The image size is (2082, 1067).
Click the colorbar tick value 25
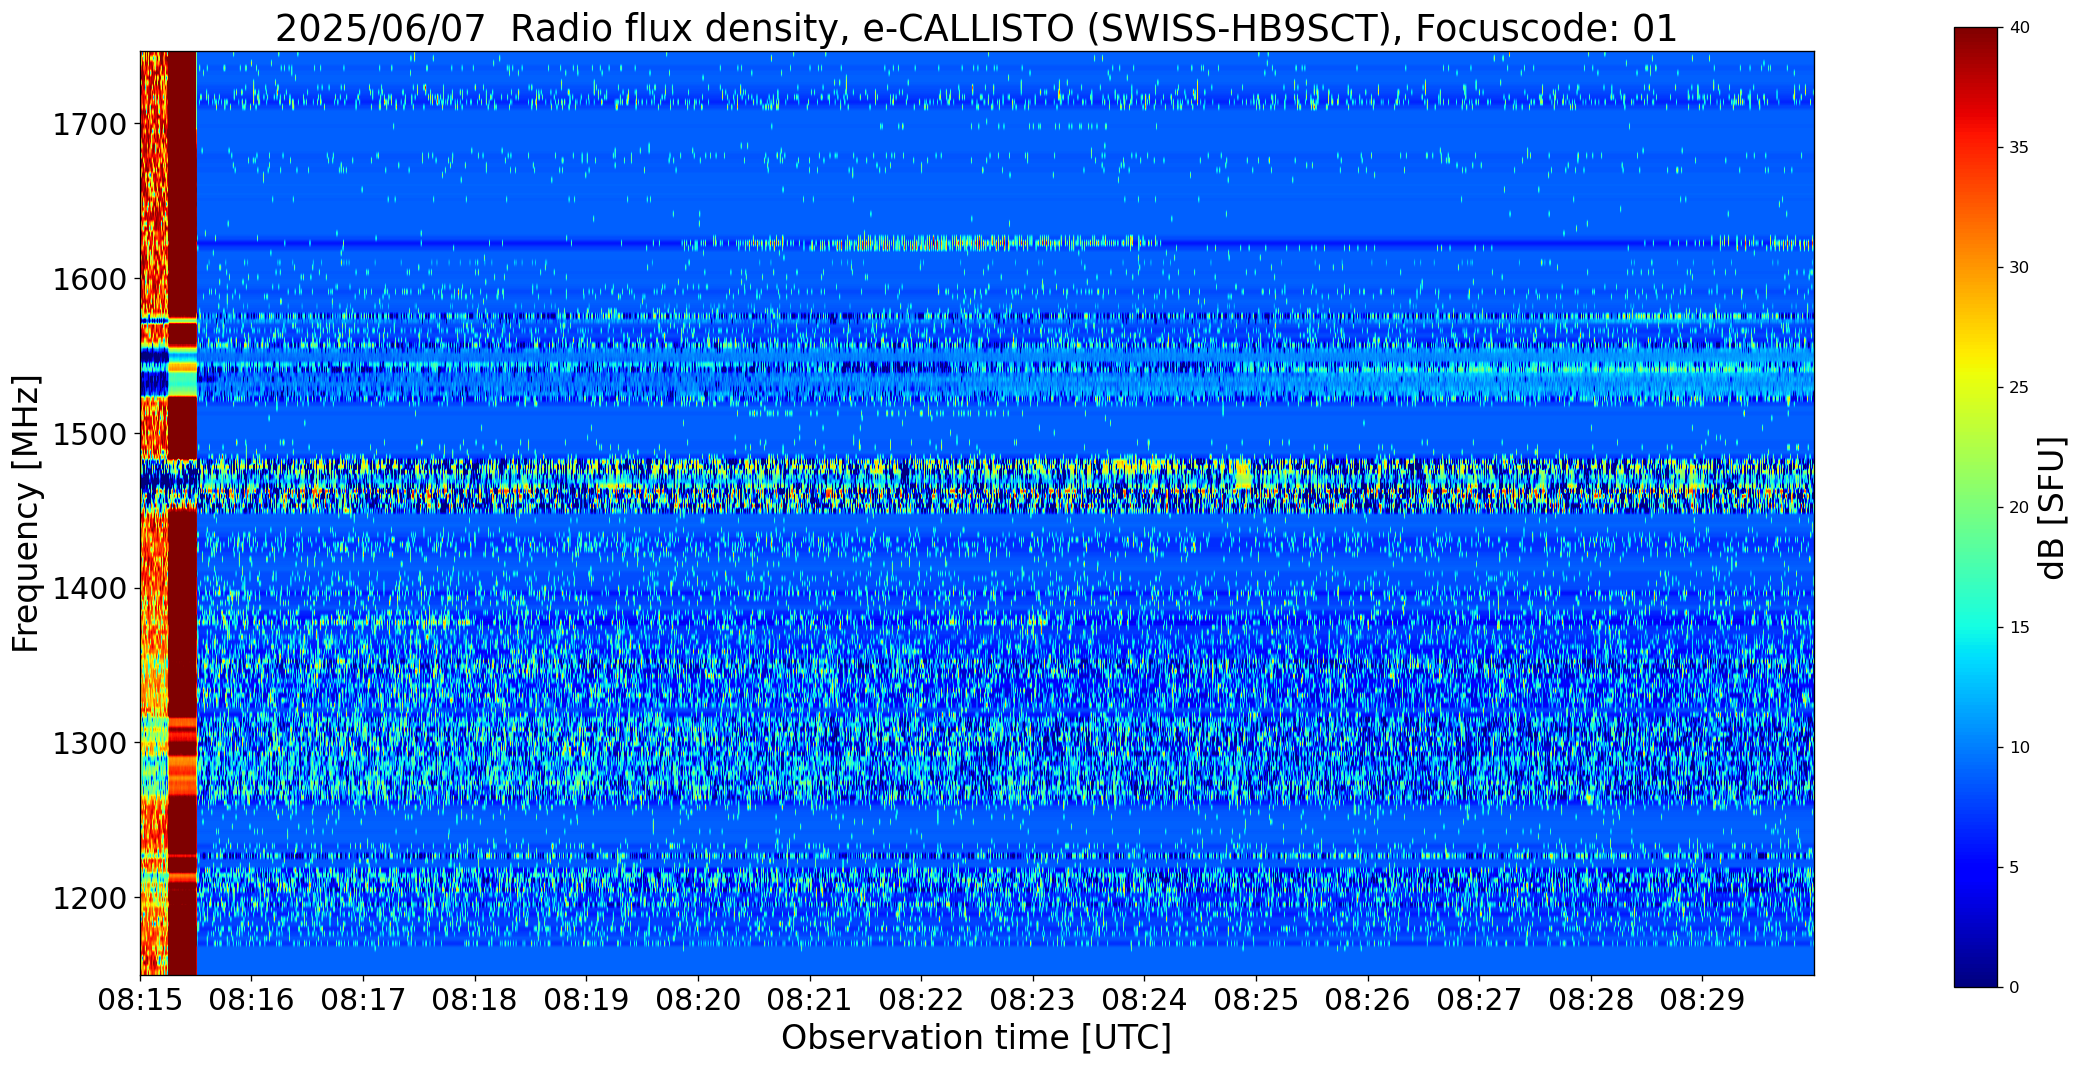click(x=2019, y=388)
